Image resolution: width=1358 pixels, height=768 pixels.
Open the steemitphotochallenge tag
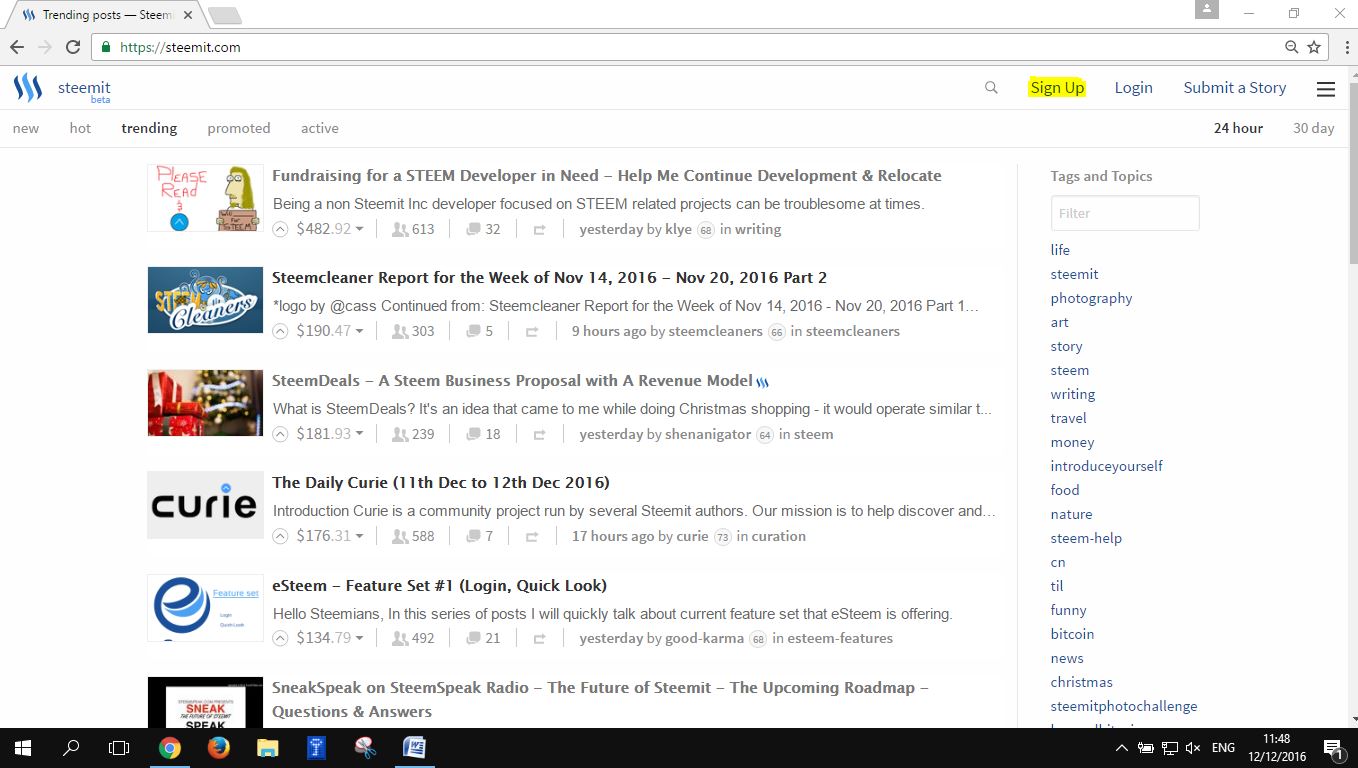(1124, 706)
